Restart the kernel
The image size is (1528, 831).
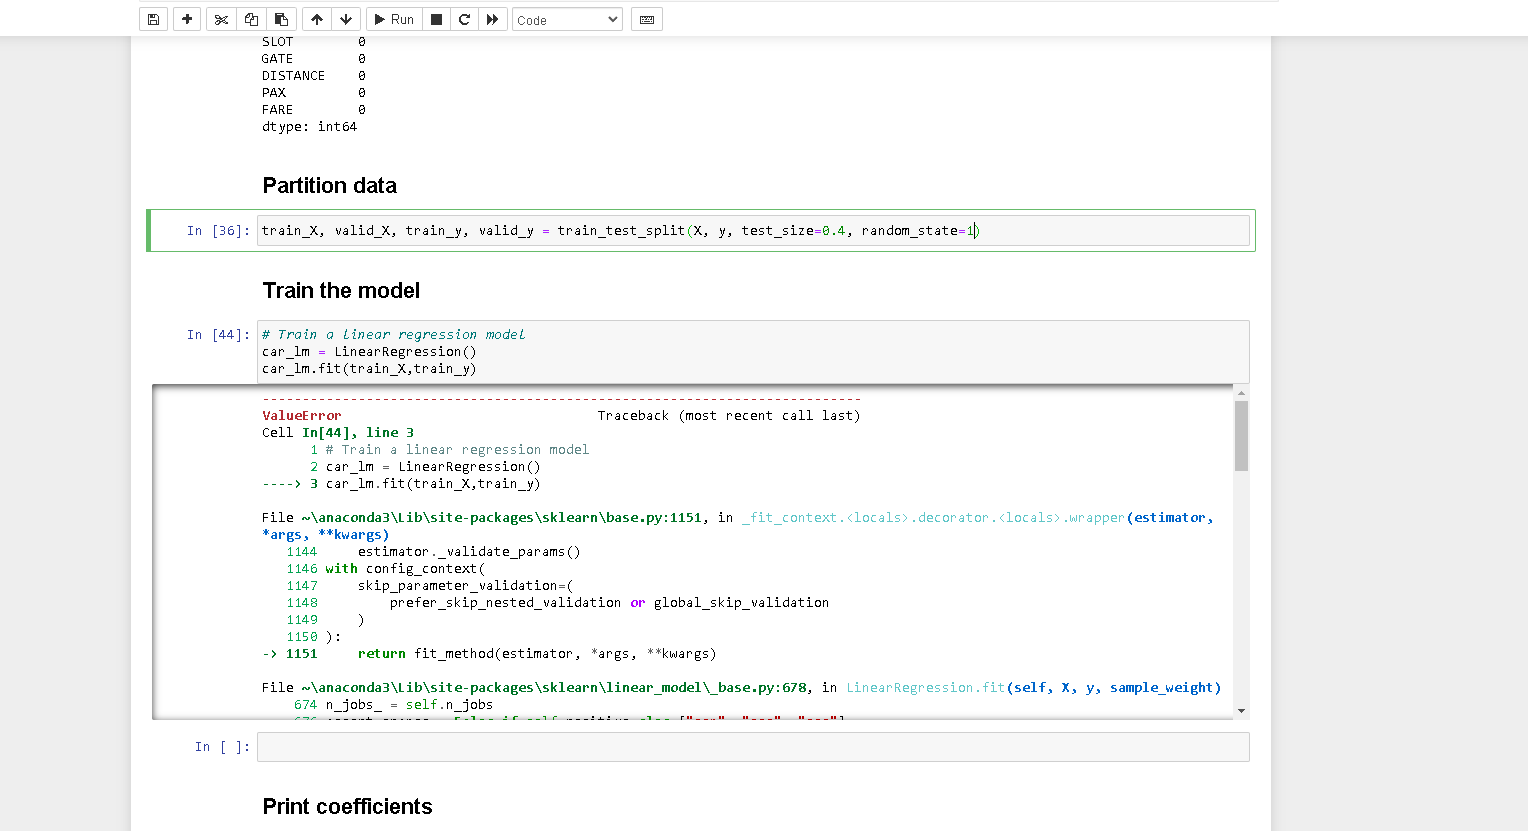464,19
